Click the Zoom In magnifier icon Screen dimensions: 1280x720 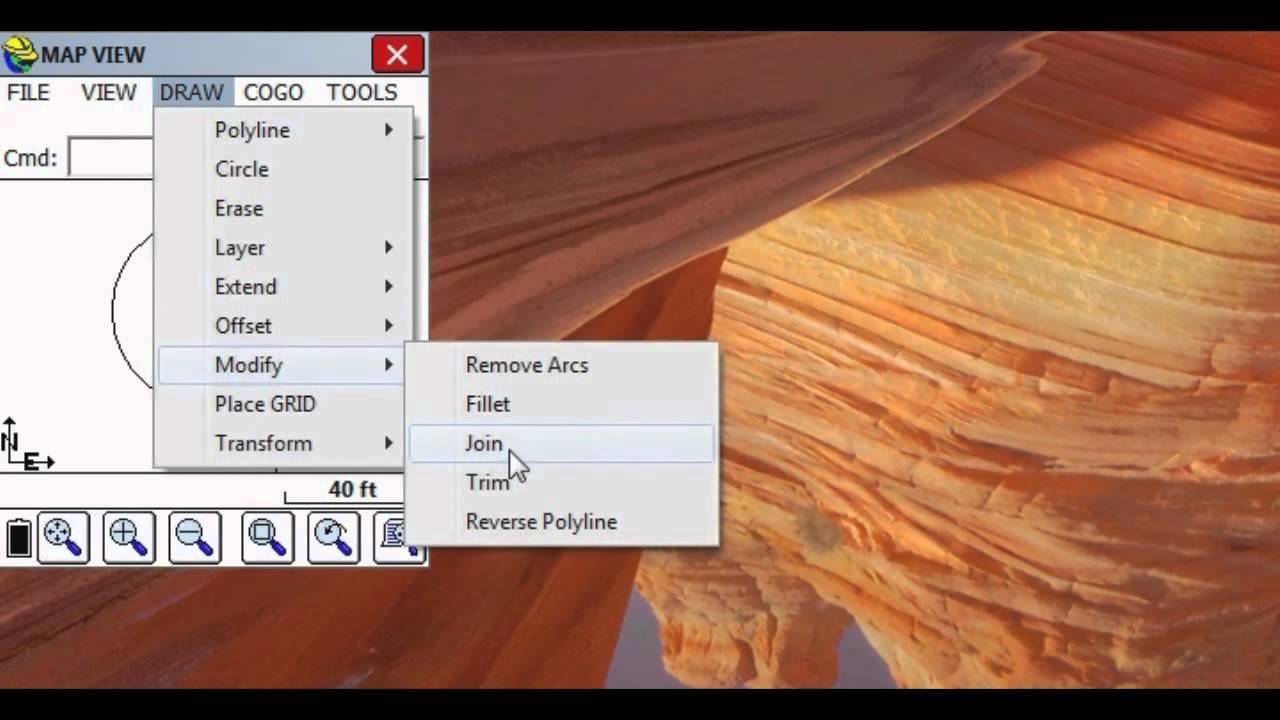(129, 538)
